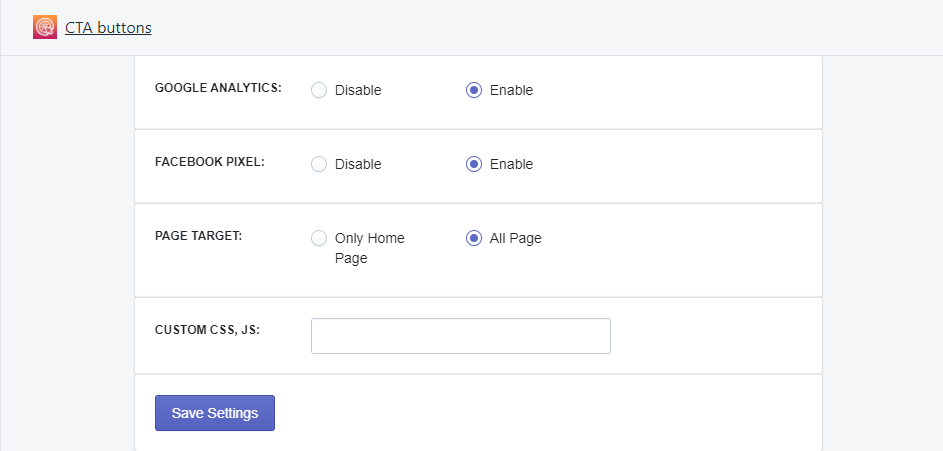943x451 pixels.
Task: Open the CTA buttons header link
Action: pyautogui.click(x=108, y=28)
